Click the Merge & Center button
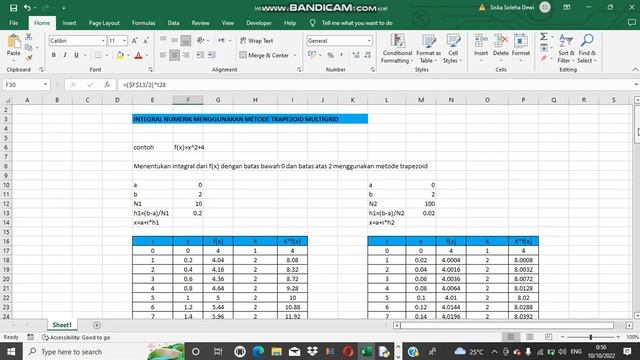This screenshot has width=640, height=360. (x=264, y=55)
